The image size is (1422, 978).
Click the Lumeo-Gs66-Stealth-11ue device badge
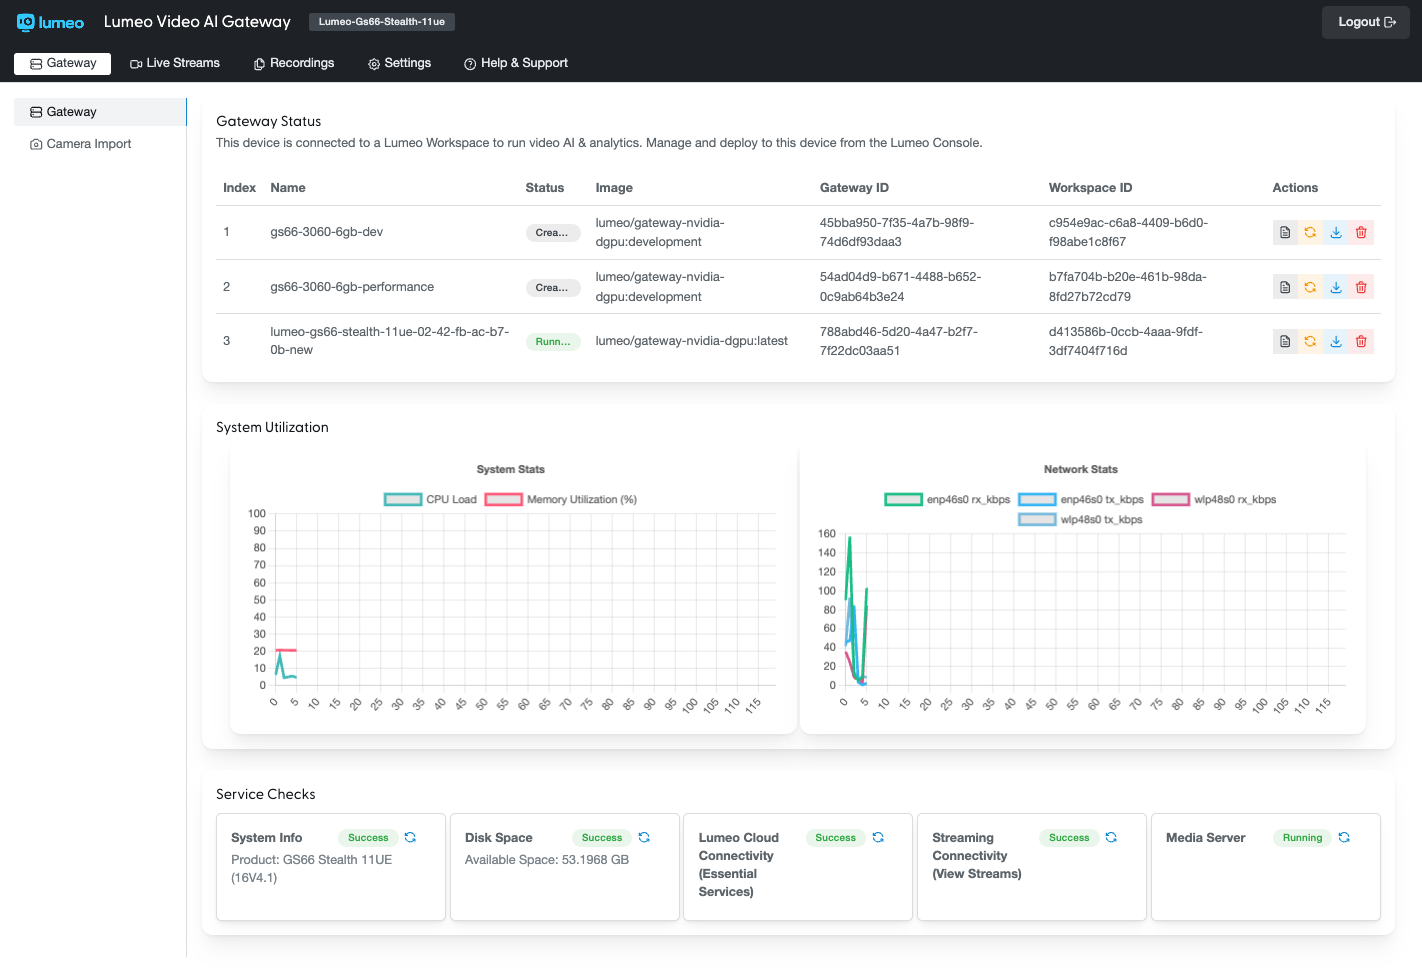point(382,22)
